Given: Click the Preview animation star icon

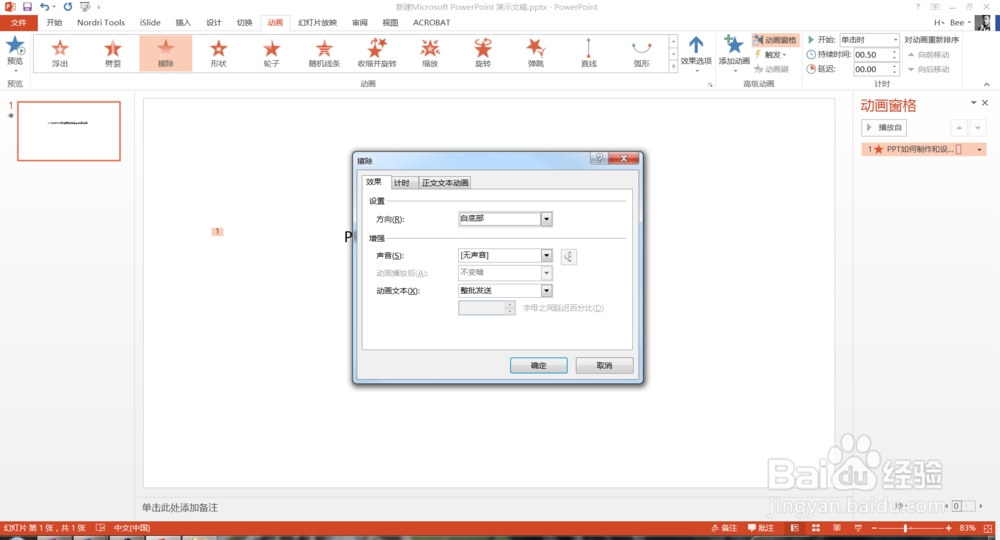Looking at the screenshot, I should [x=15, y=46].
